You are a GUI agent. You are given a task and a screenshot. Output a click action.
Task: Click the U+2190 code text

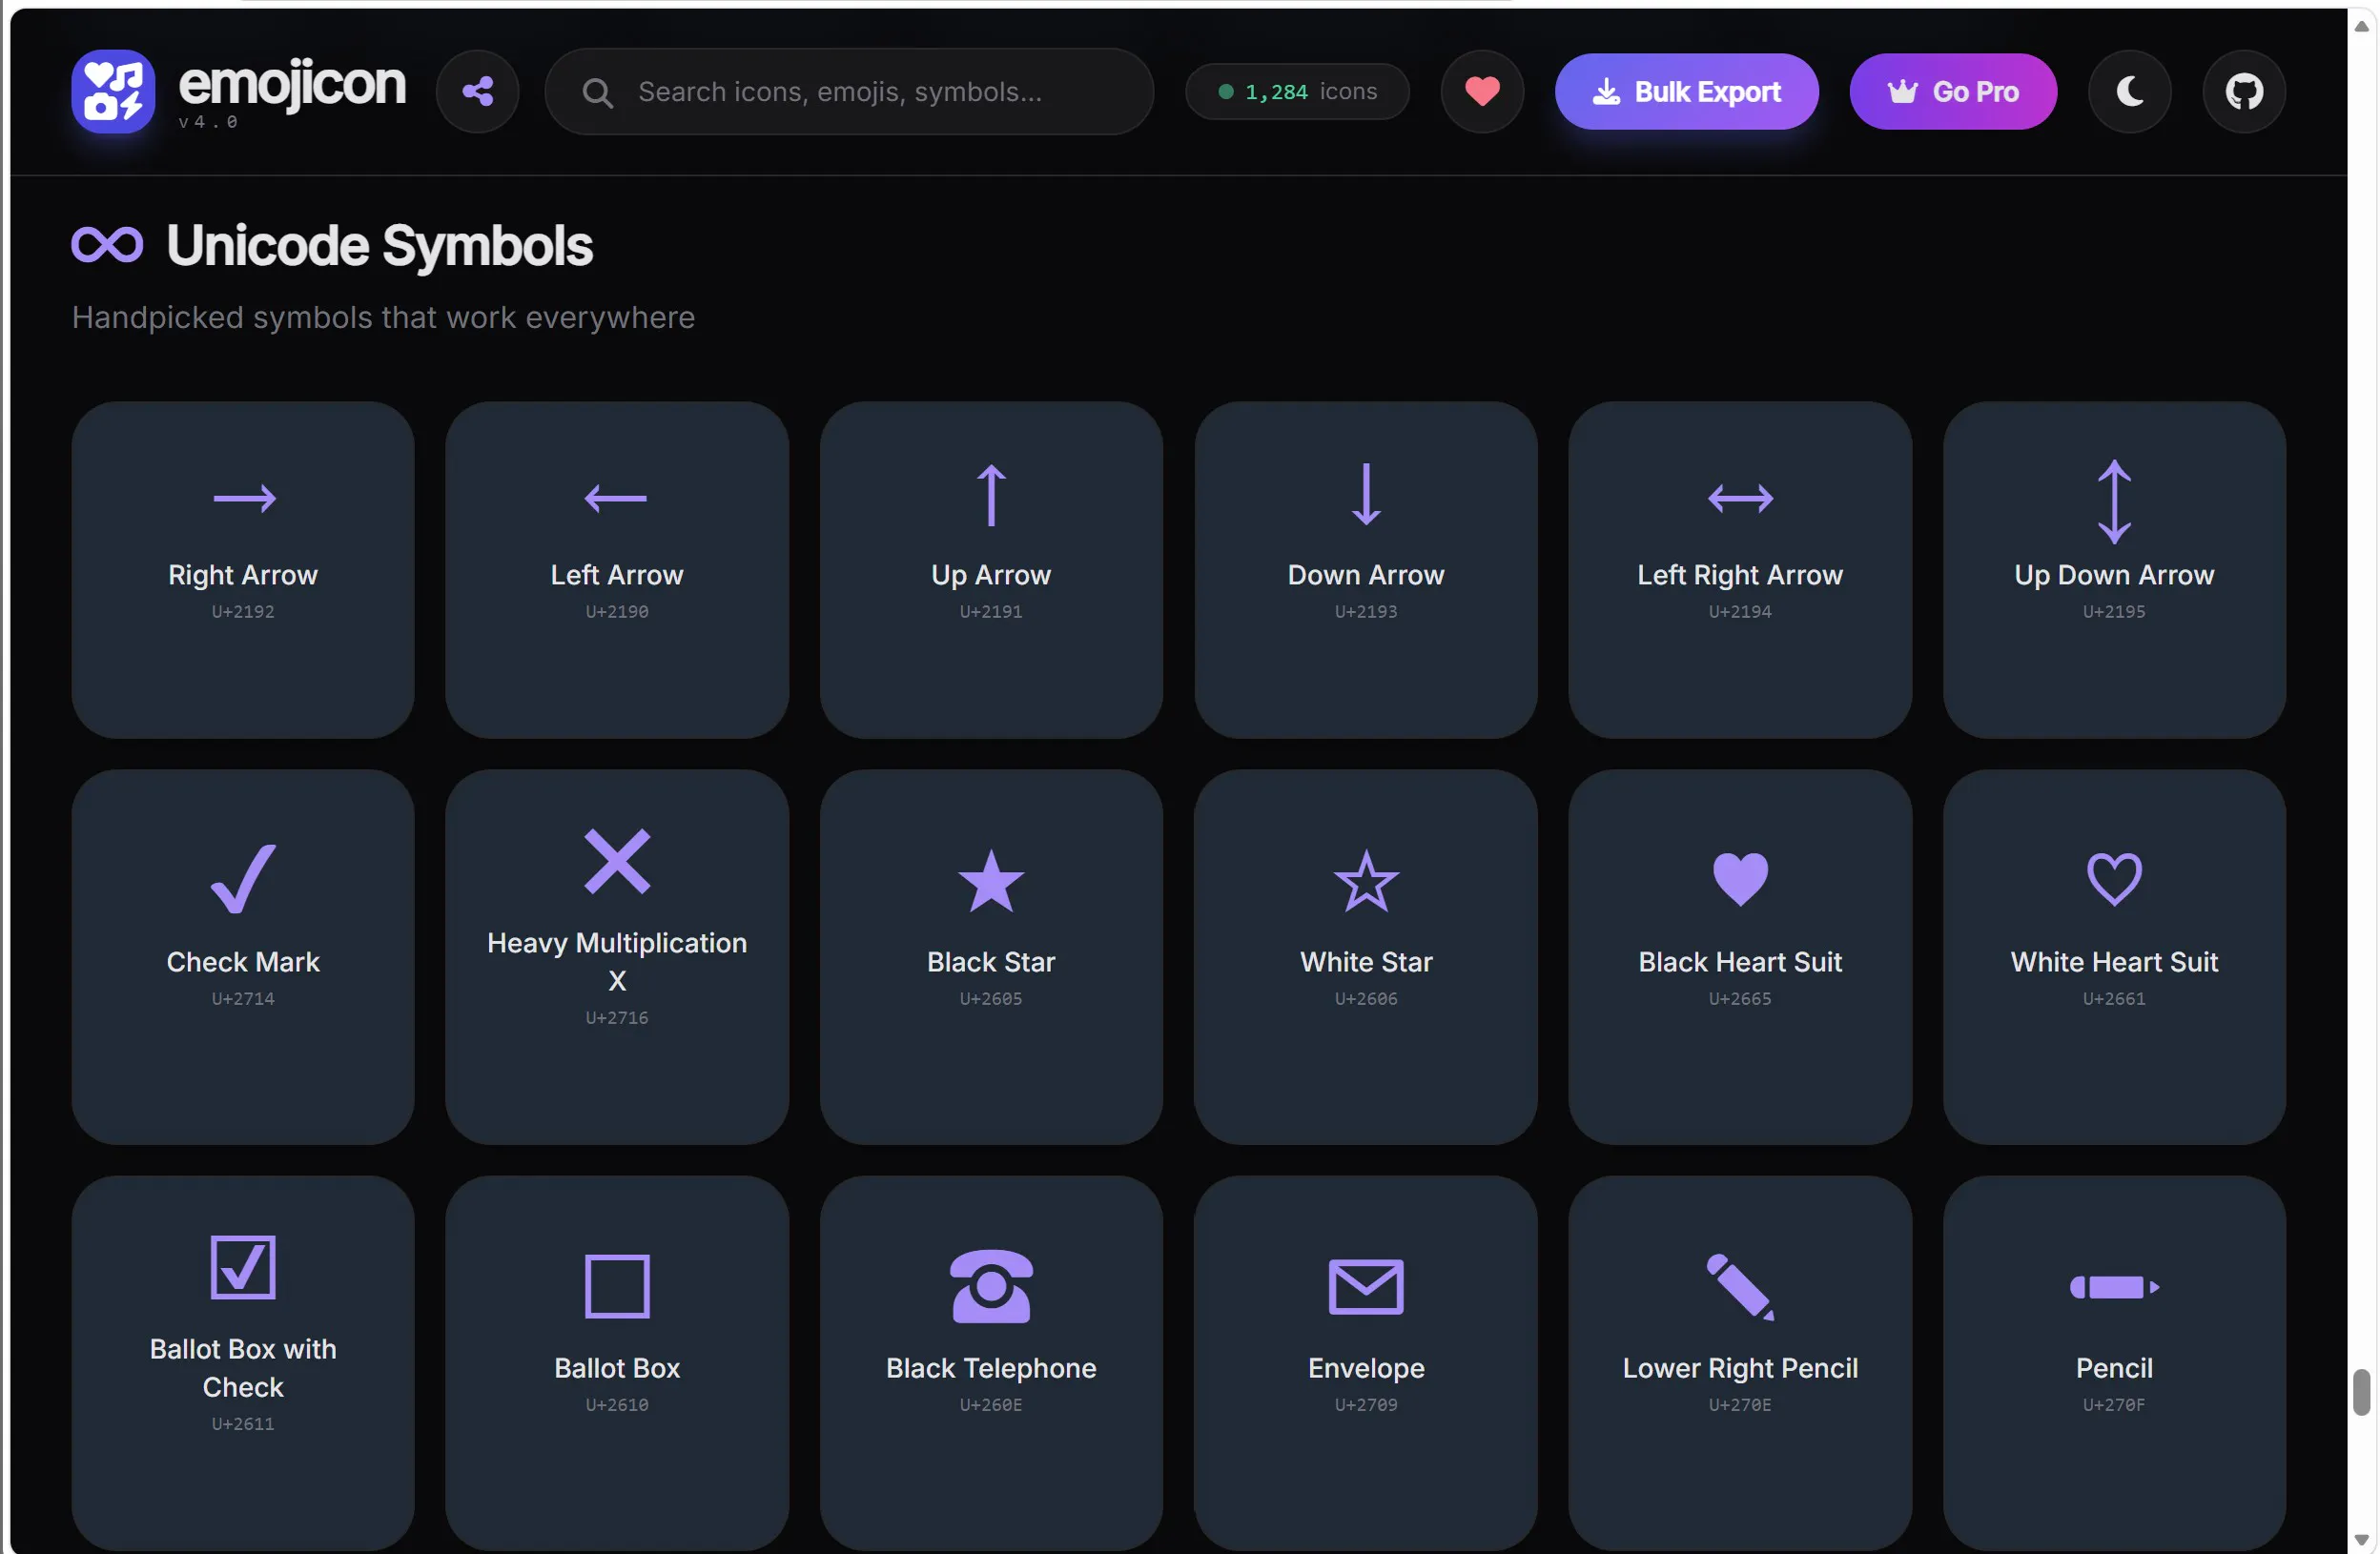(617, 611)
